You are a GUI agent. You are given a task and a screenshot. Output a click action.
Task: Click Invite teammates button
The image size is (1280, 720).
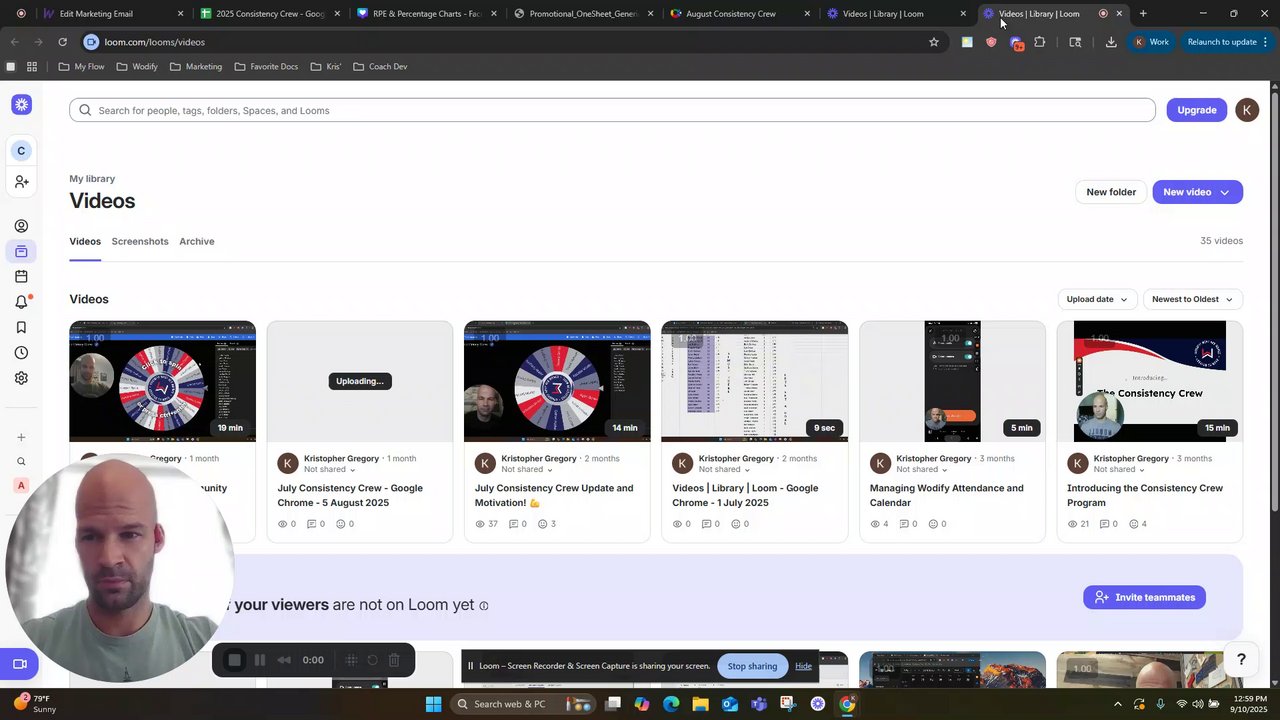1144,597
